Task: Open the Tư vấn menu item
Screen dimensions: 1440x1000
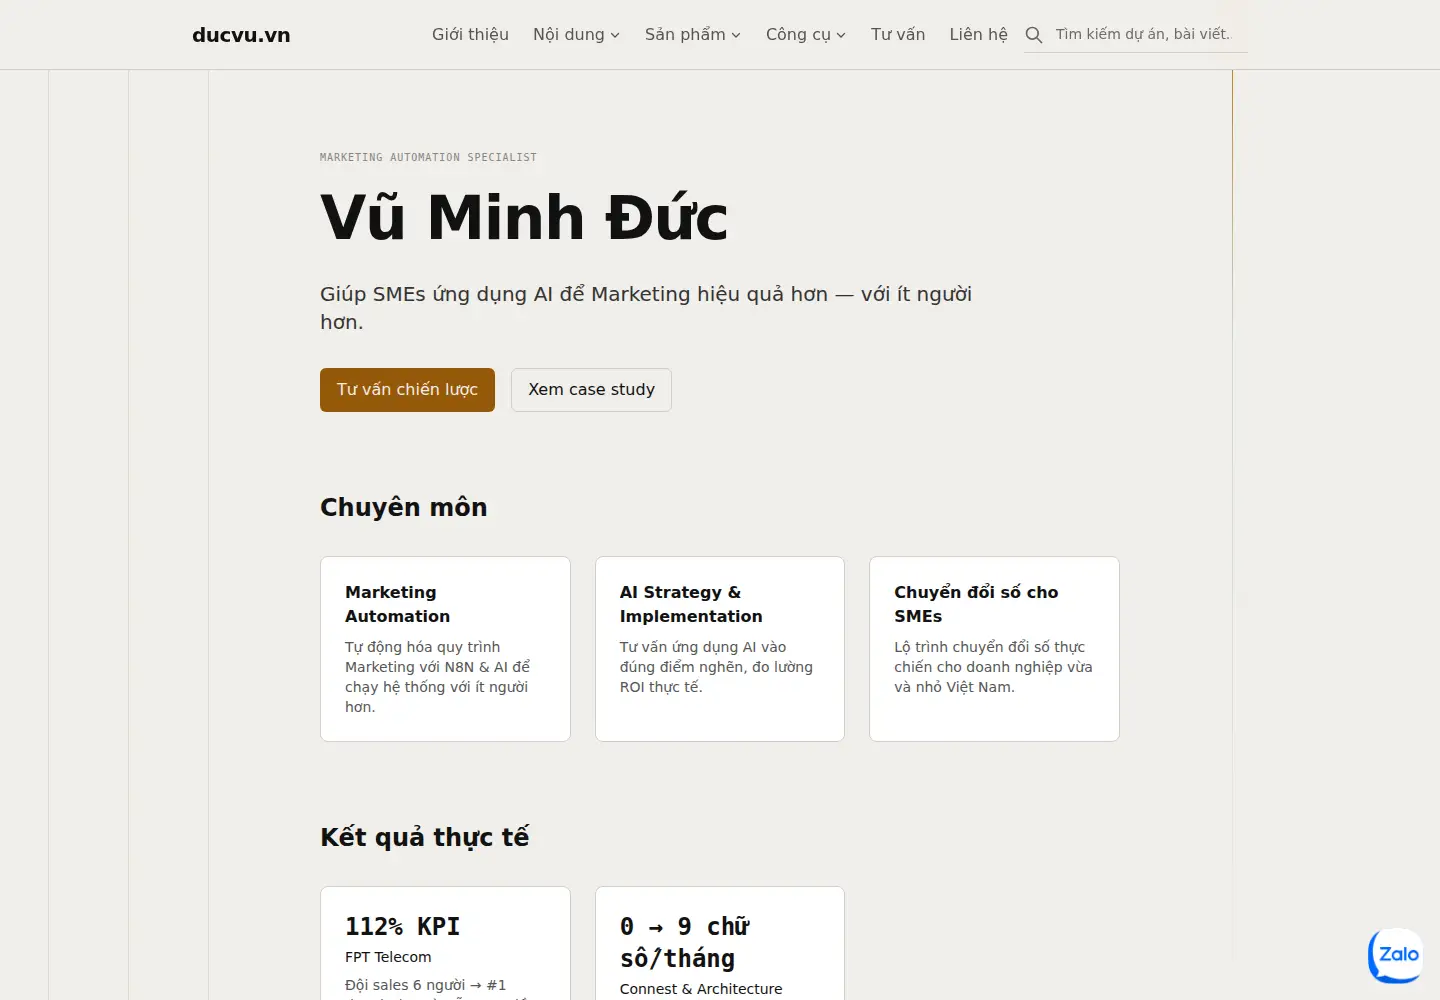Action: click(898, 34)
